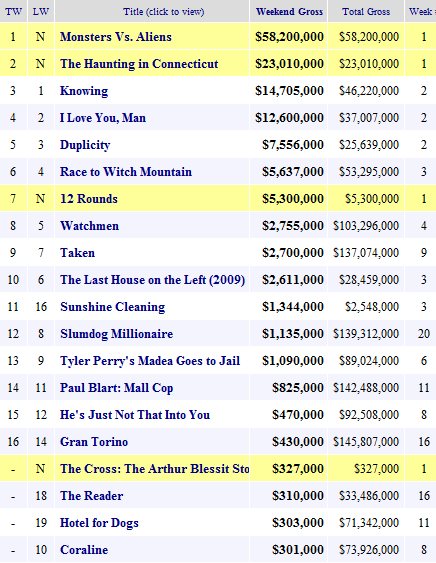
Task: Open the Coraline title link
Action: coord(84,550)
